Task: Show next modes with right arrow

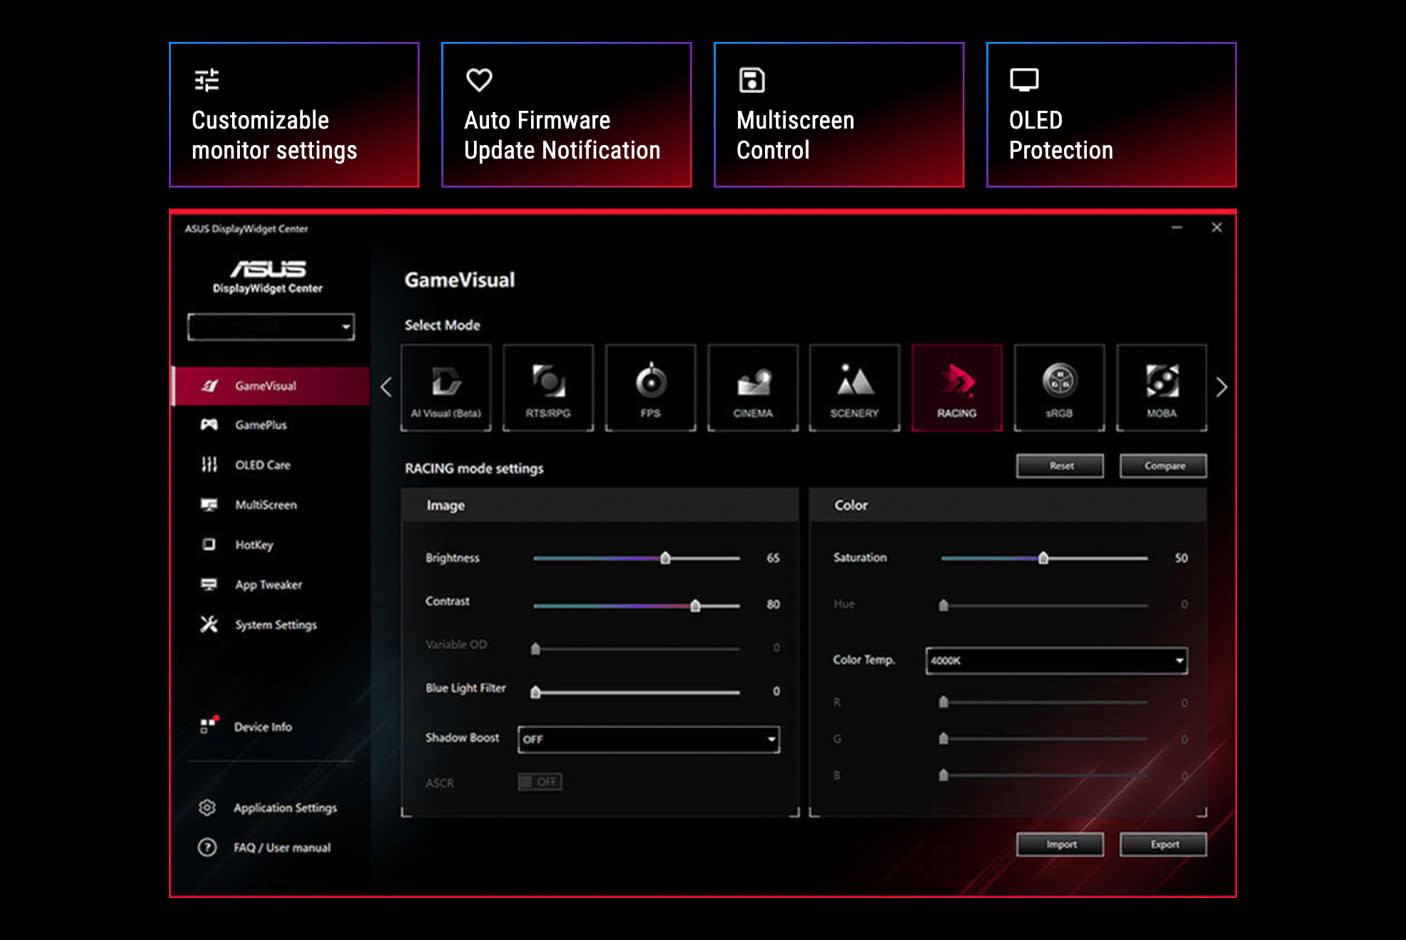Action: 1221,387
